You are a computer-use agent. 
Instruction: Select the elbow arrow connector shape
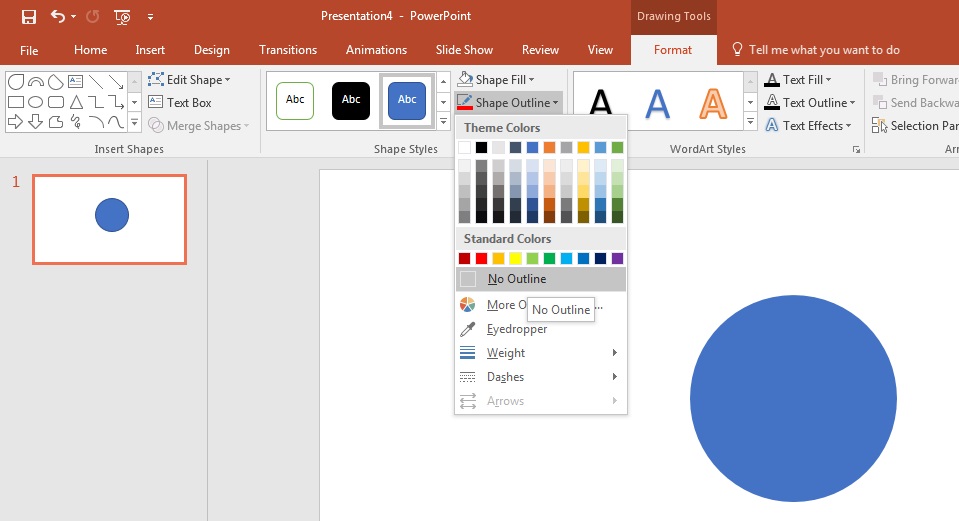click(116, 102)
